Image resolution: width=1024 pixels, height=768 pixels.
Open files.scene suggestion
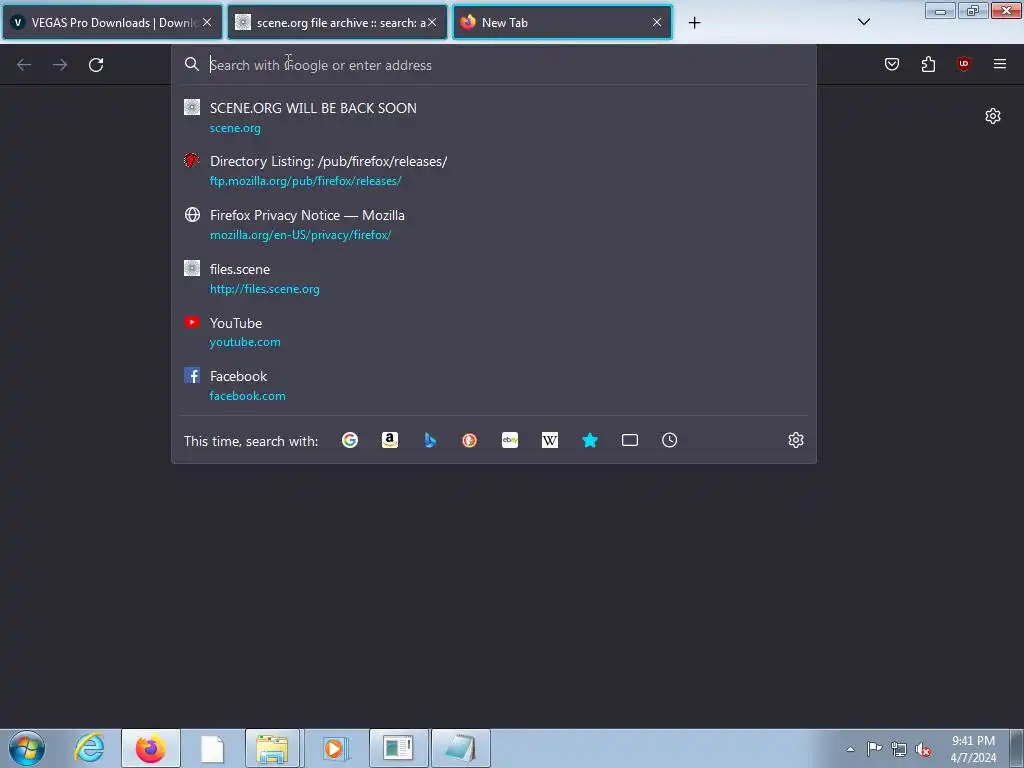coord(494,278)
